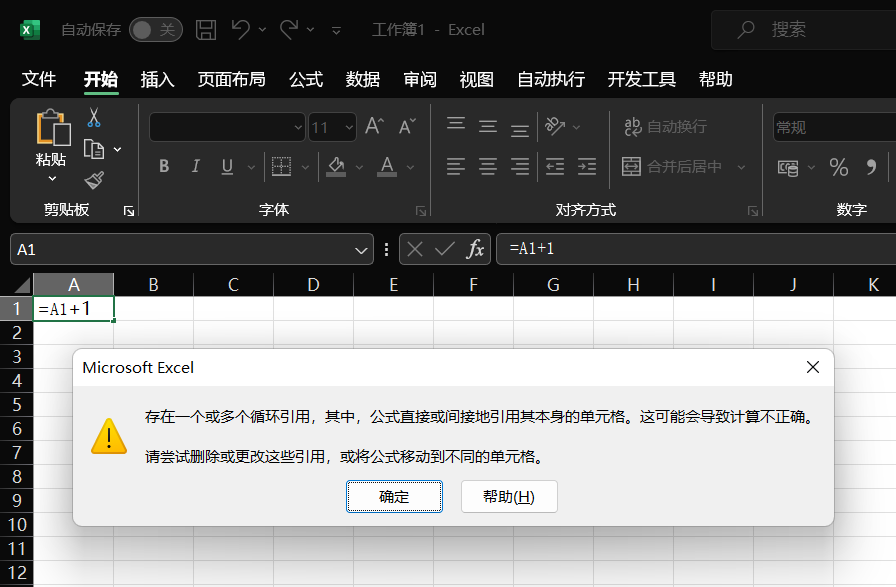Open the 文件 menu tab
The width and height of the screenshot is (896, 587).
39,79
